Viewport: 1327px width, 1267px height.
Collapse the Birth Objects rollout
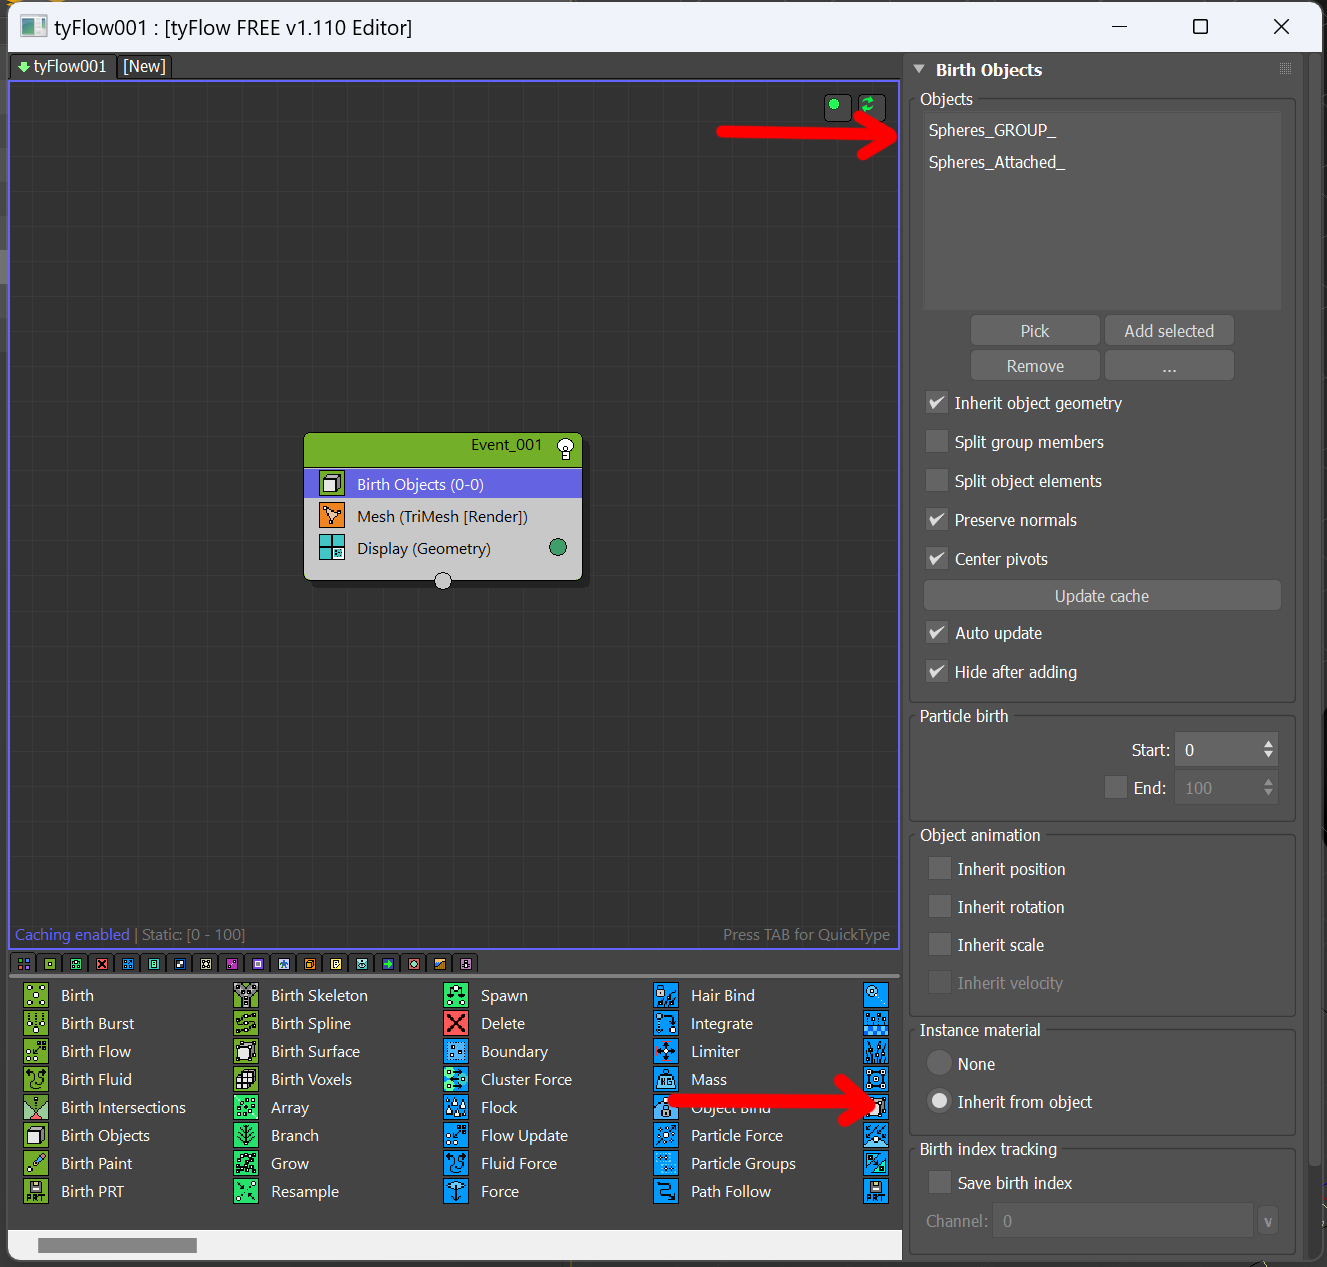point(919,70)
